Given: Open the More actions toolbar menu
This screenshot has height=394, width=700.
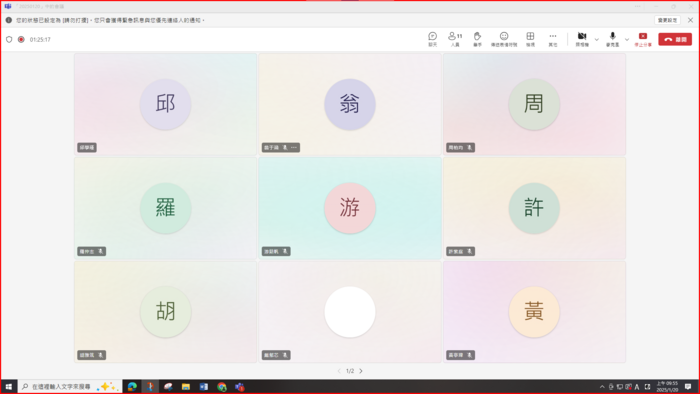Looking at the screenshot, I should [x=553, y=39].
